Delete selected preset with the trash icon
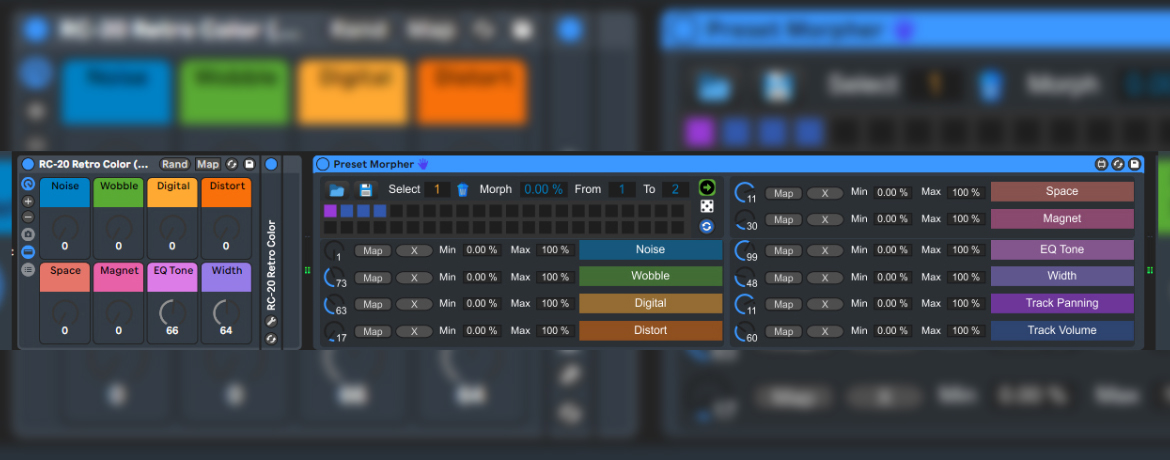The image size is (1170, 460). pyautogui.click(x=463, y=190)
